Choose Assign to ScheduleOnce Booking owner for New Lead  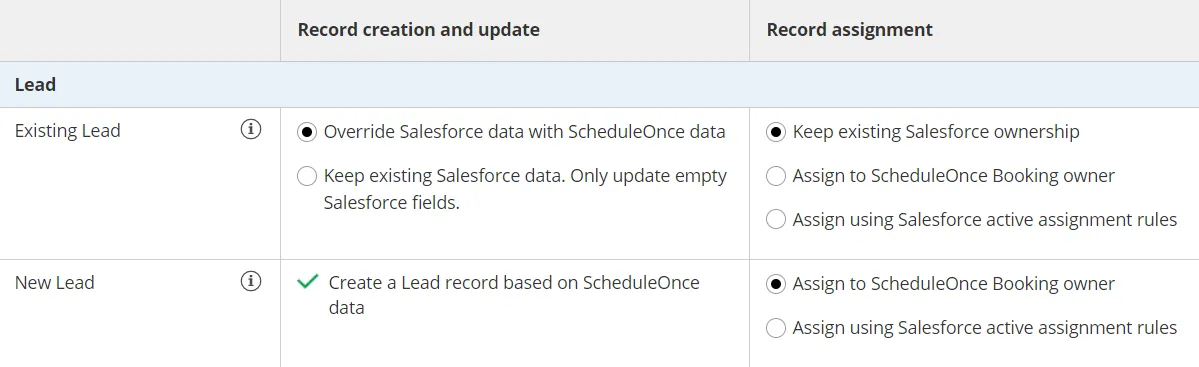[775, 284]
